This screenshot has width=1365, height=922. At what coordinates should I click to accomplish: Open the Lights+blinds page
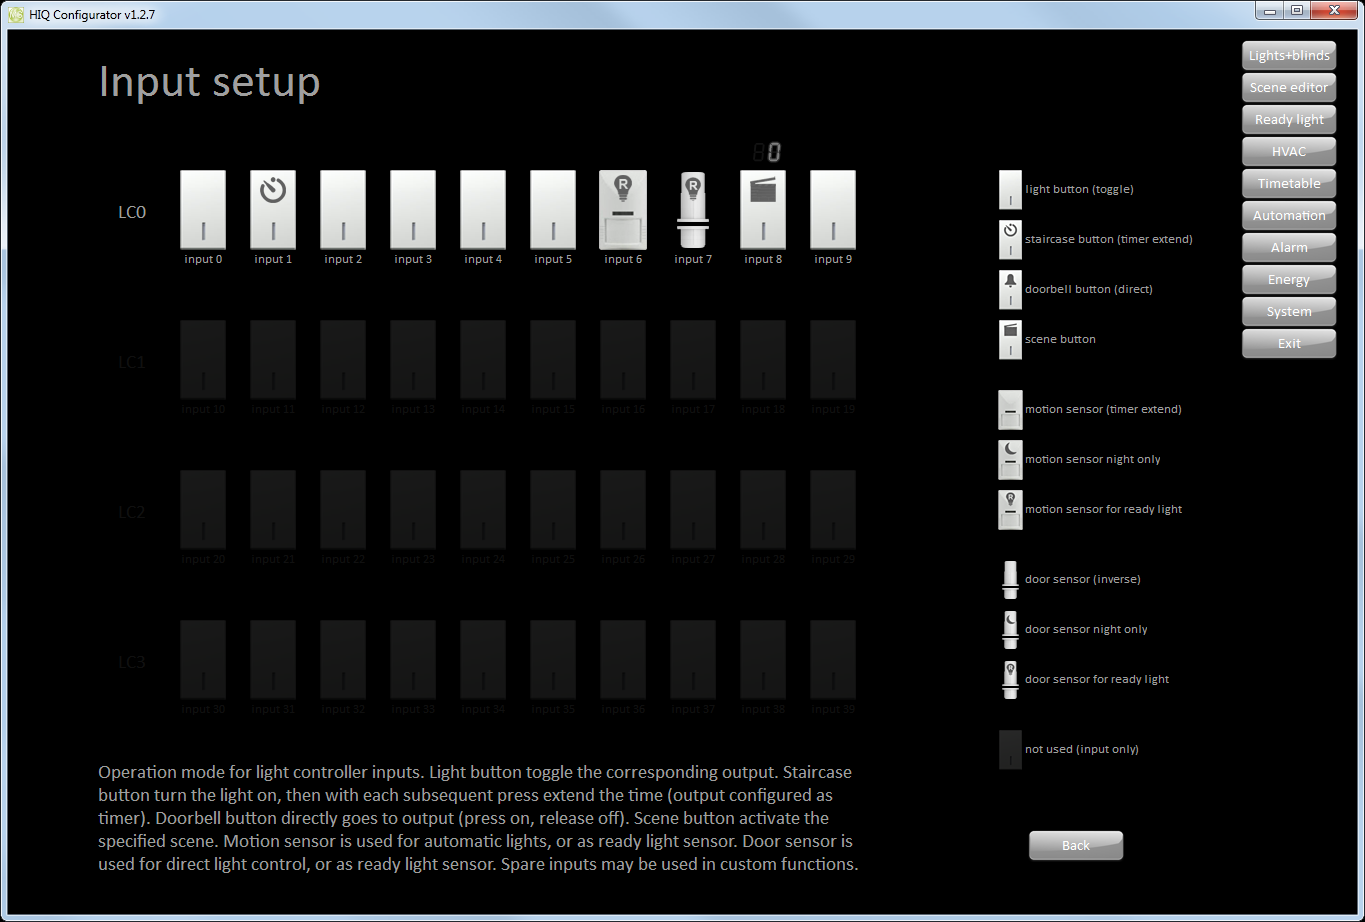pos(1289,56)
